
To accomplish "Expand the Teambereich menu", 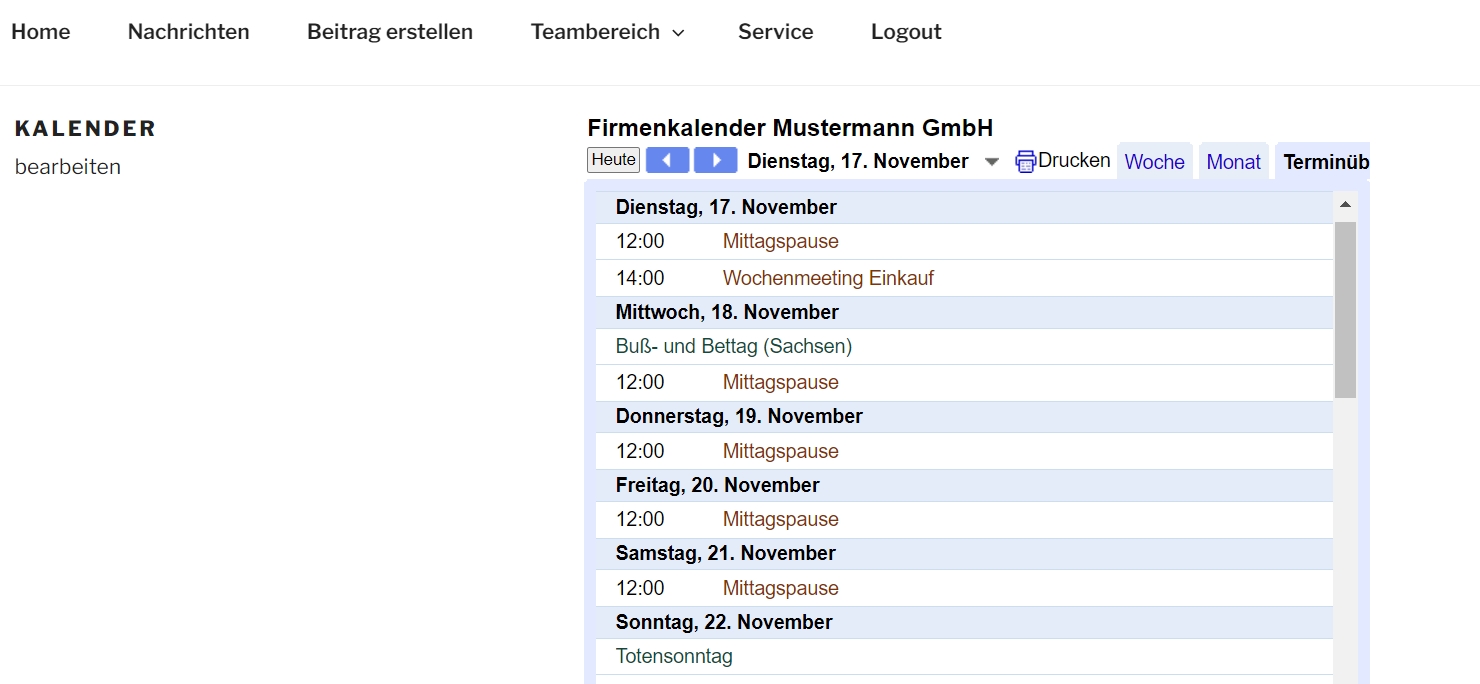I will click(x=607, y=32).
